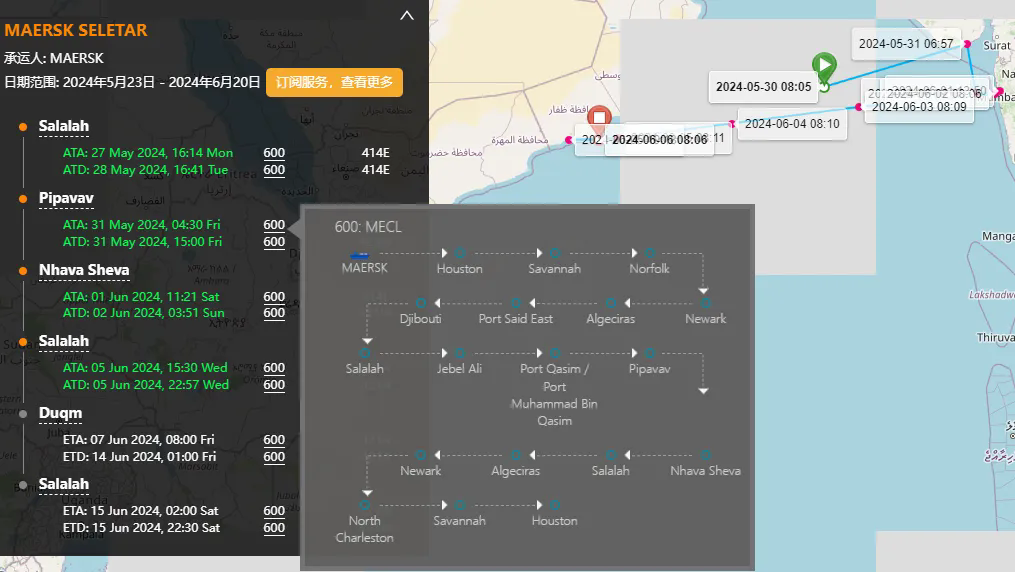Image resolution: width=1015 pixels, height=572 pixels.
Task: Click voyage 414E beside ATD 28 May
Action: tap(375, 170)
